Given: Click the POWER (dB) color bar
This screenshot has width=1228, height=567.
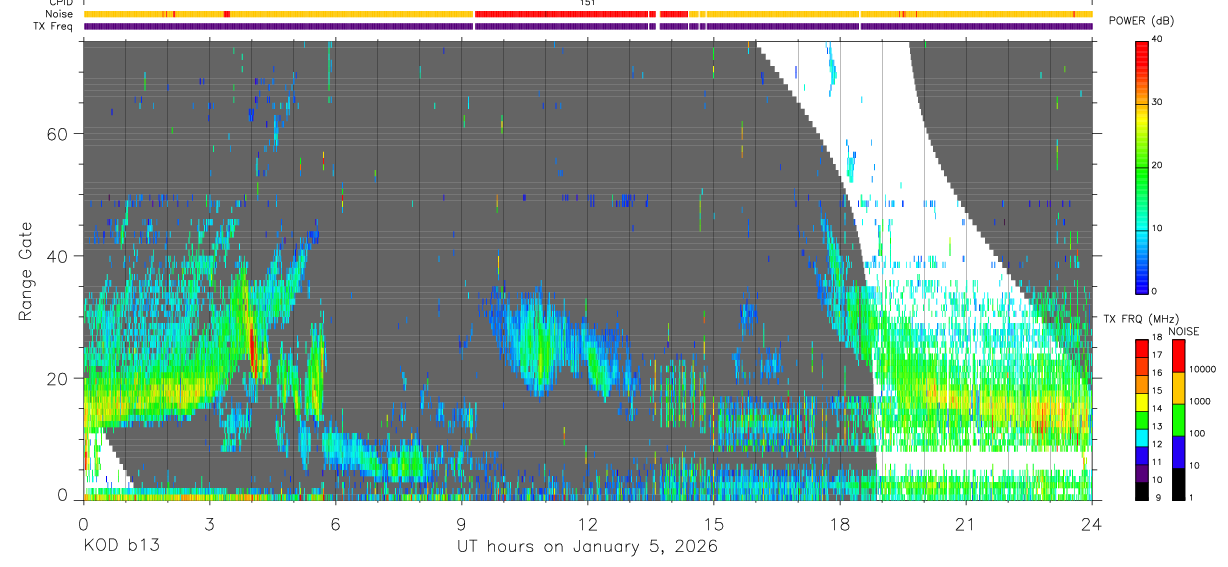Looking at the screenshot, I should pos(1142,166).
